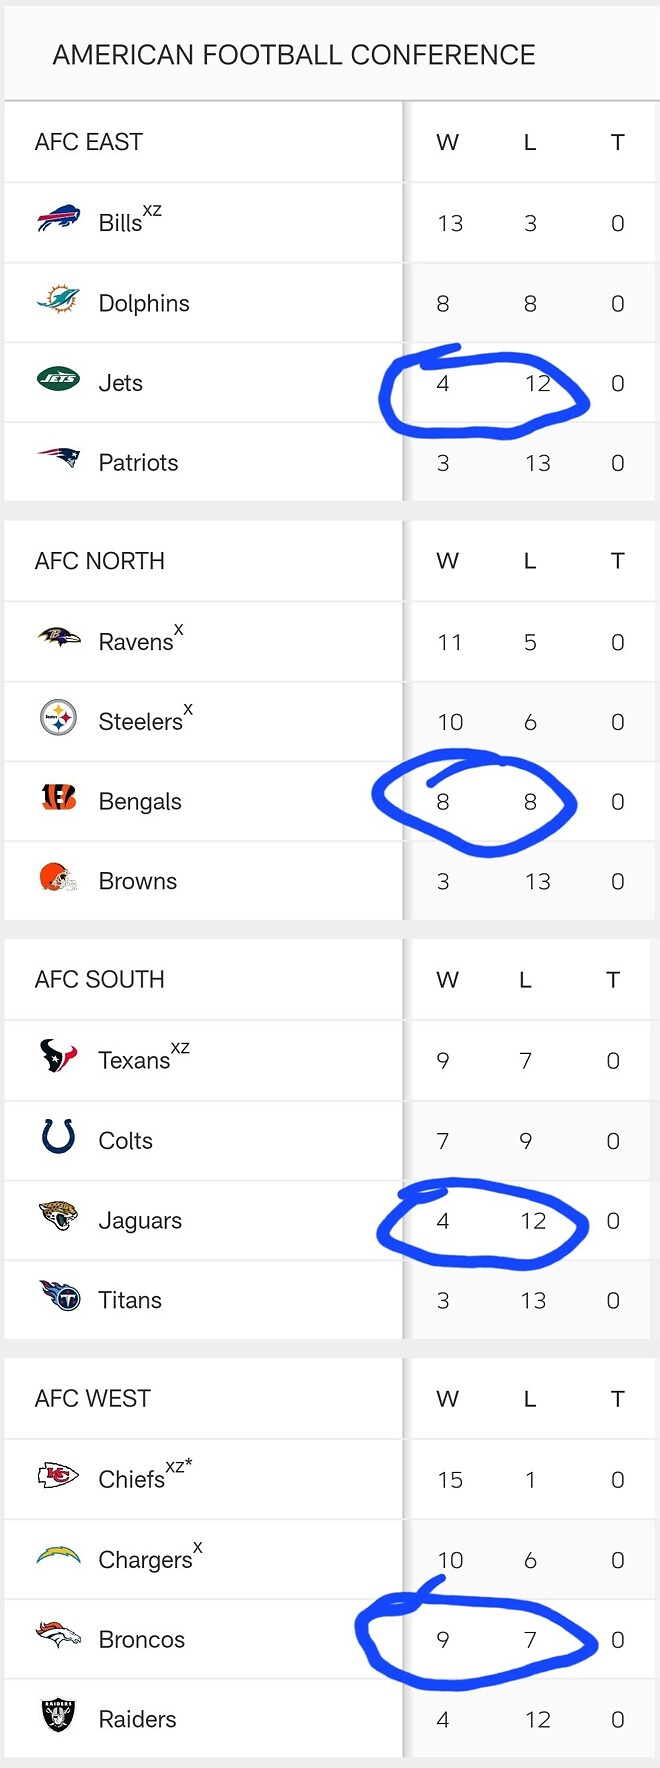Tap the Steelers logo icon
This screenshot has height=1768, width=660.
pos(58,717)
